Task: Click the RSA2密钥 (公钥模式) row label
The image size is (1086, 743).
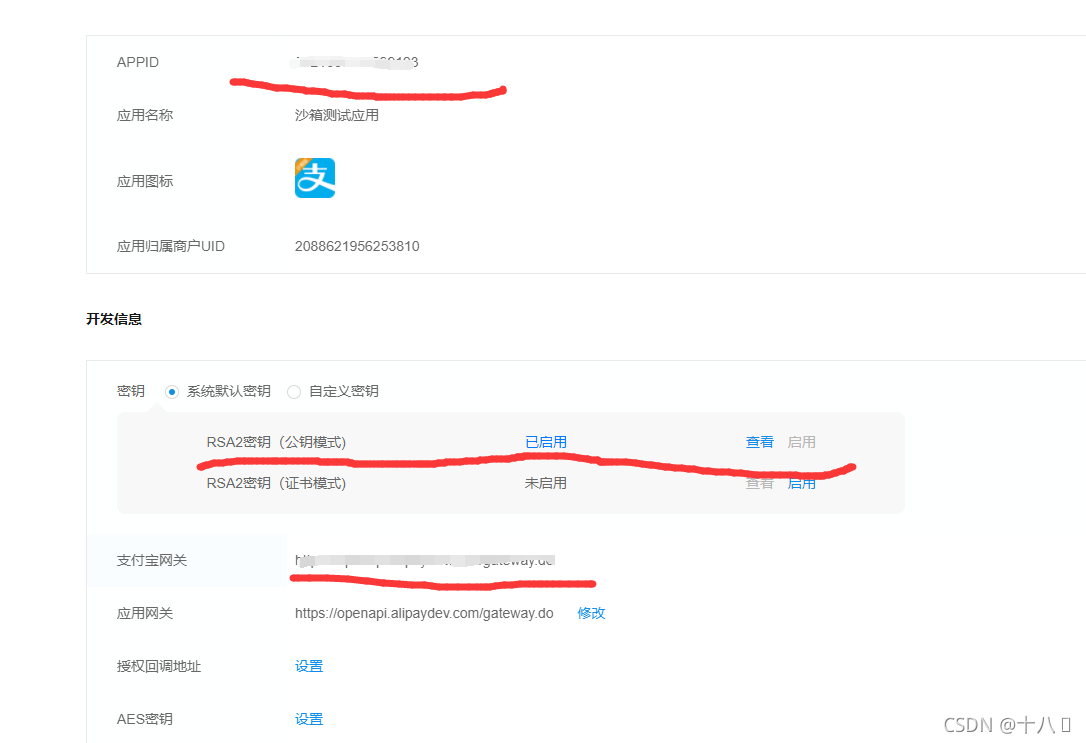Action: point(276,442)
